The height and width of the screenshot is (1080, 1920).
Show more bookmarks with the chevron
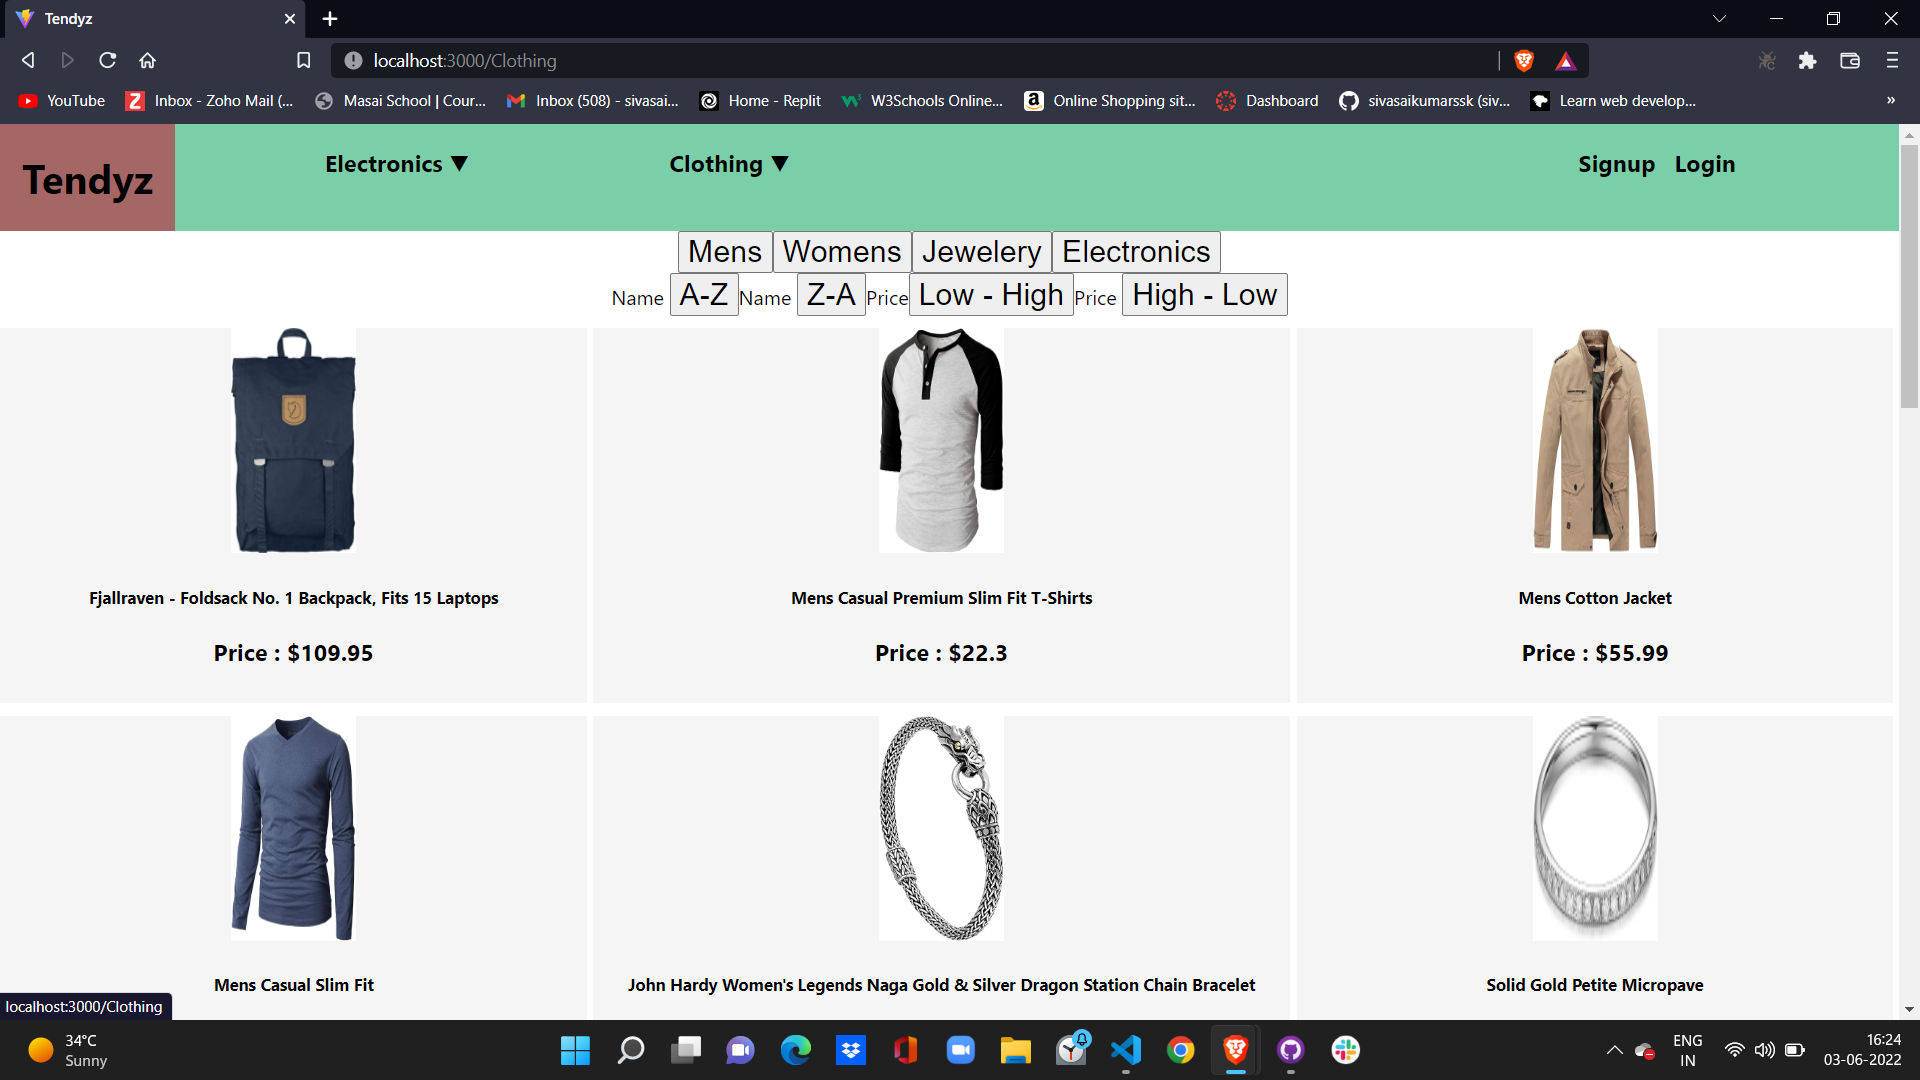pyautogui.click(x=1890, y=100)
